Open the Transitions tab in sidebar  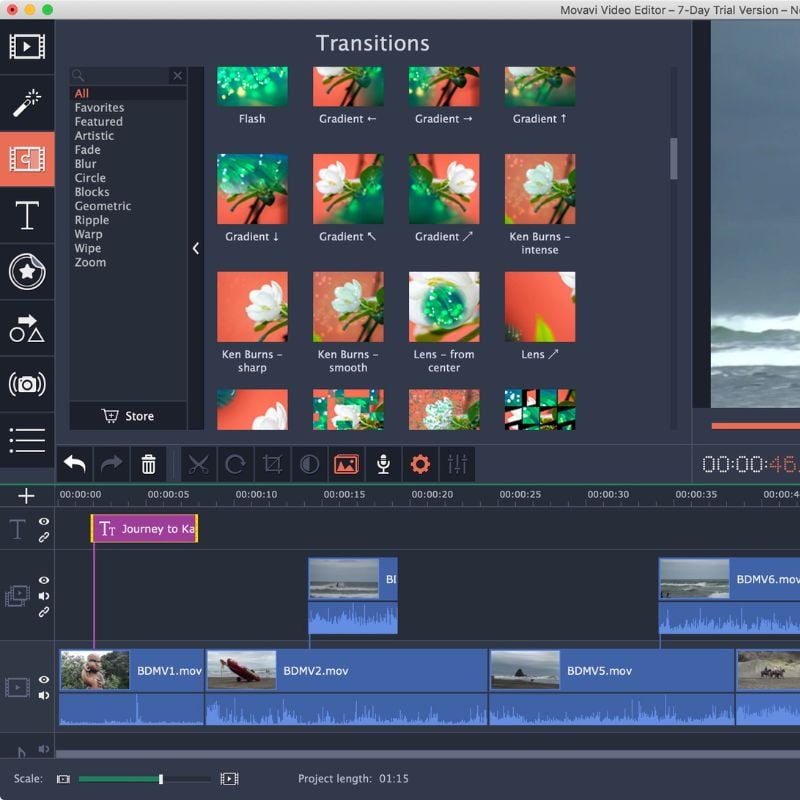[27, 159]
